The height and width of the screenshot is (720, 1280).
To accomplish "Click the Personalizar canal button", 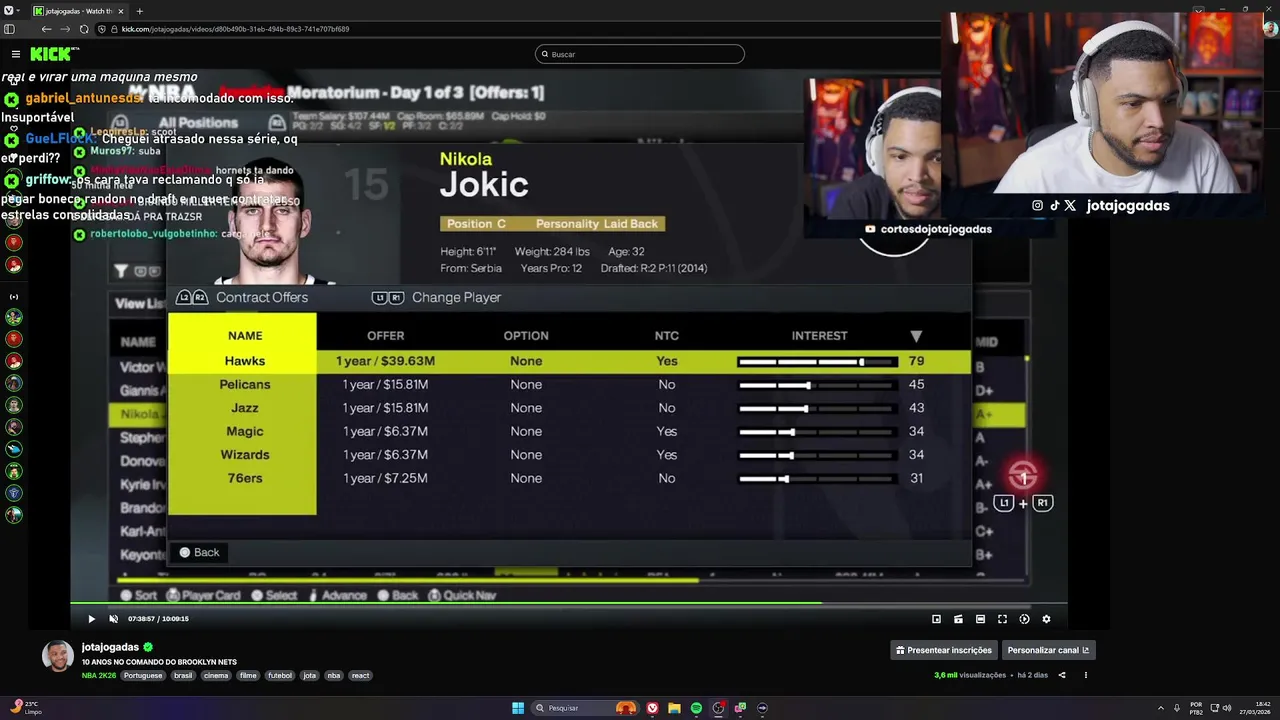I will coord(1049,650).
